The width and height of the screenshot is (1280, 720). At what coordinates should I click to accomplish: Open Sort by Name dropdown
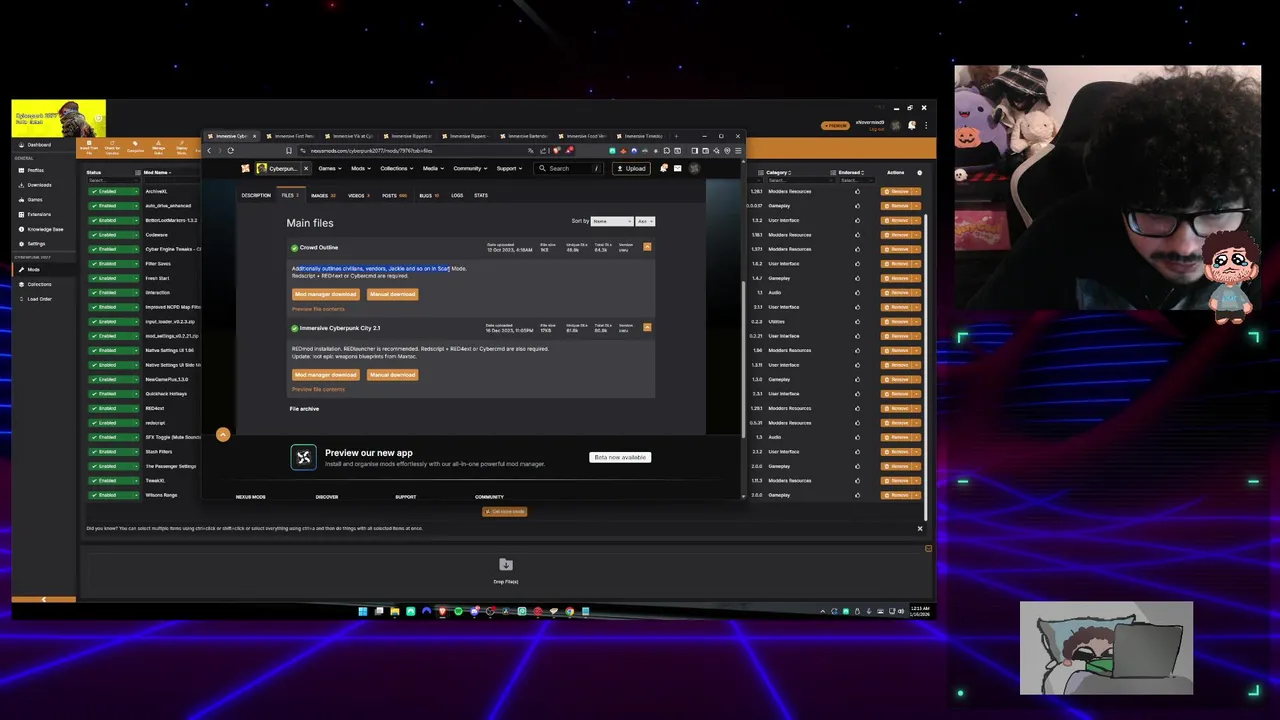pos(612,221)
